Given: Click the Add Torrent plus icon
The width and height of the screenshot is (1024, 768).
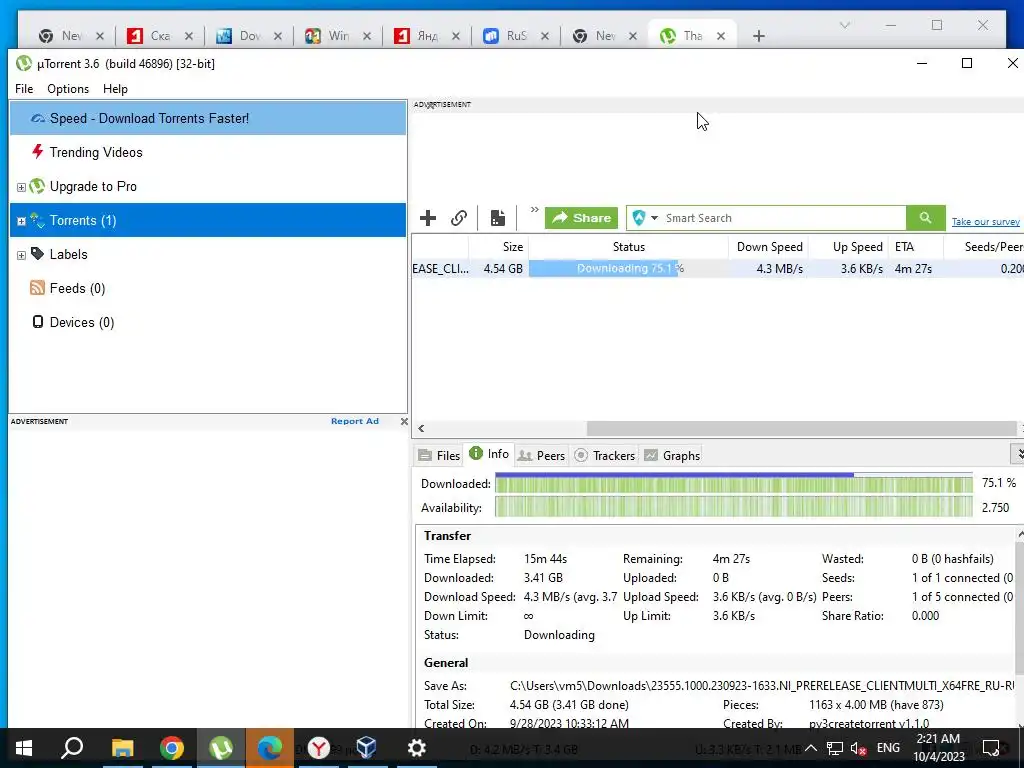Looking at the screenshot, I should point(428,218).
